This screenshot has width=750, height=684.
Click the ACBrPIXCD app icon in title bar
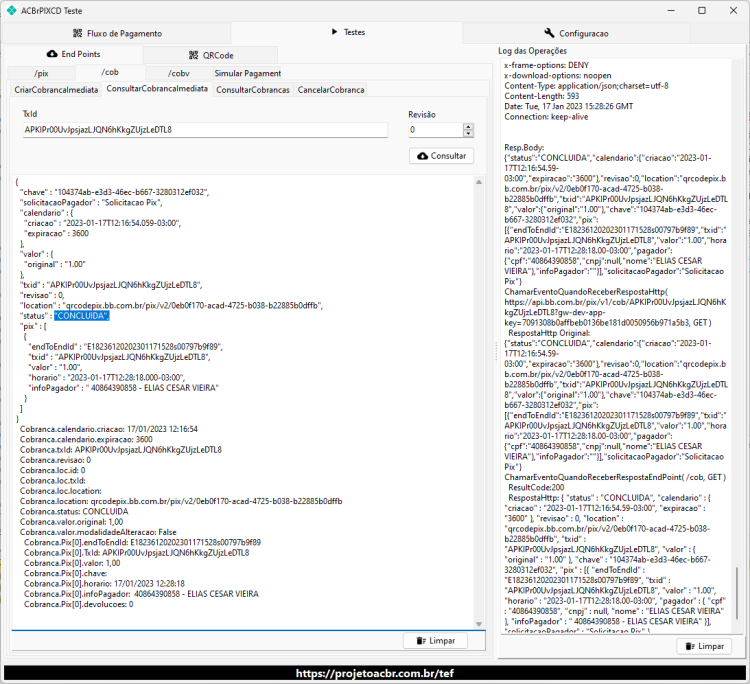tap(11, 10)
